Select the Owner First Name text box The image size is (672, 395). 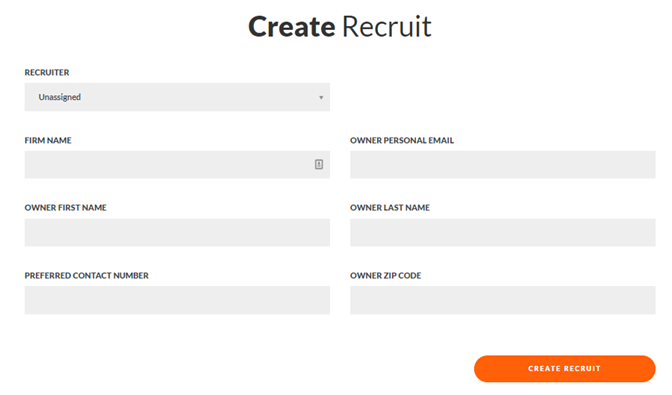pyautogui.click(x=177, y=232)
